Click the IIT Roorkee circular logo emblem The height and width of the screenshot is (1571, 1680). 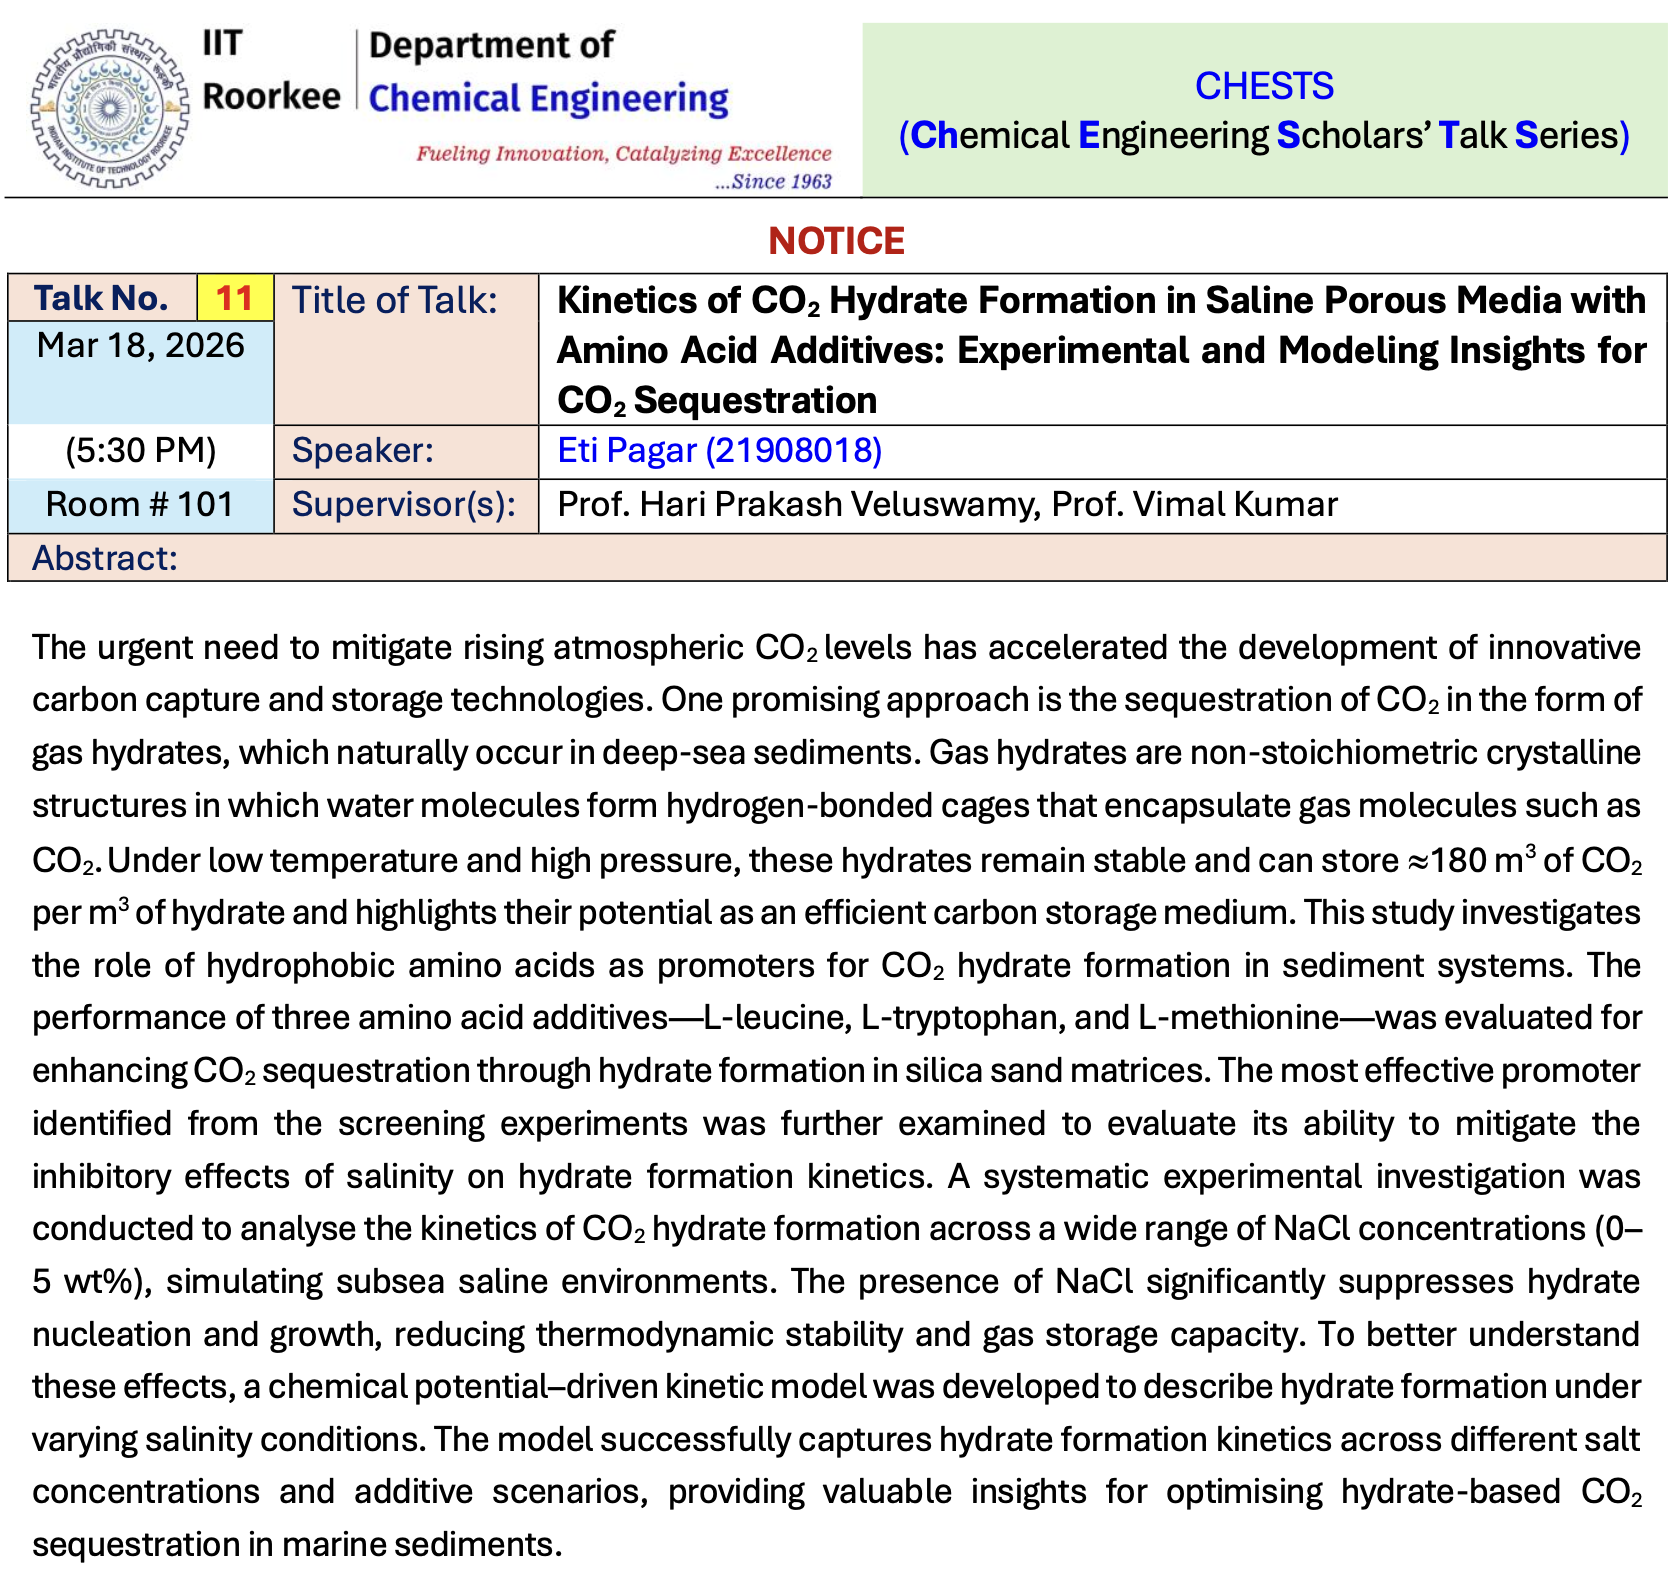click(x=109, y=108)
